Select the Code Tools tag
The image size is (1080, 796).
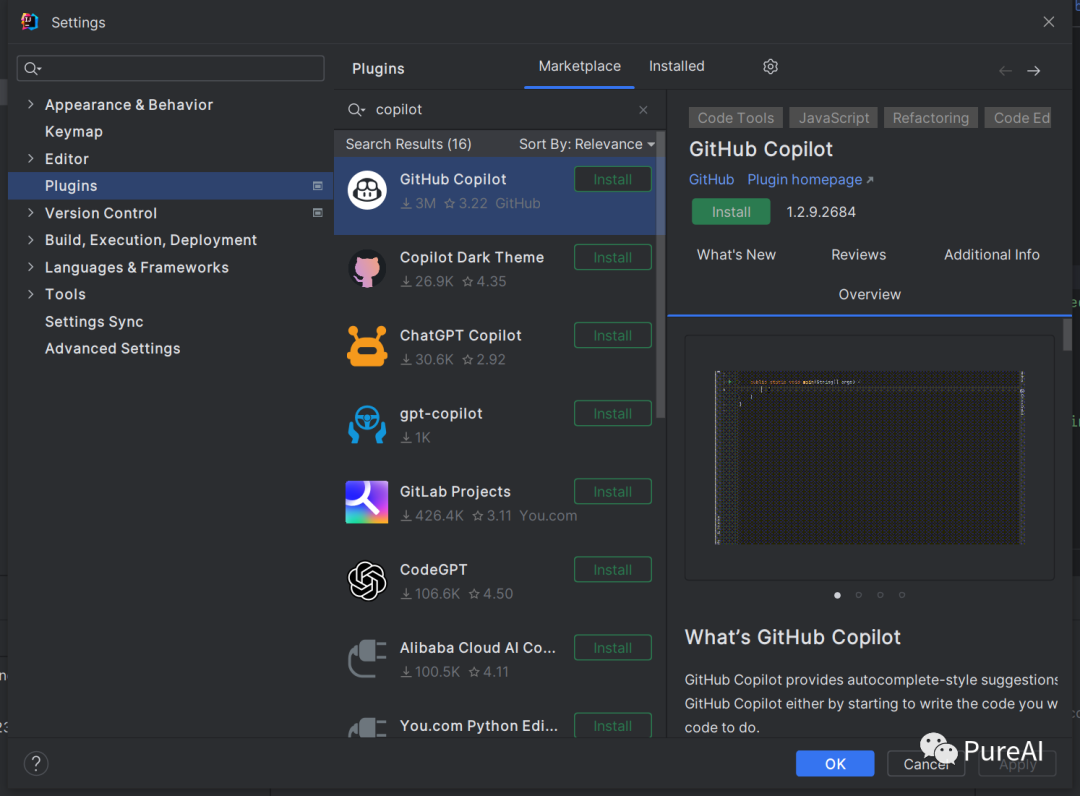tap(735, 117)
